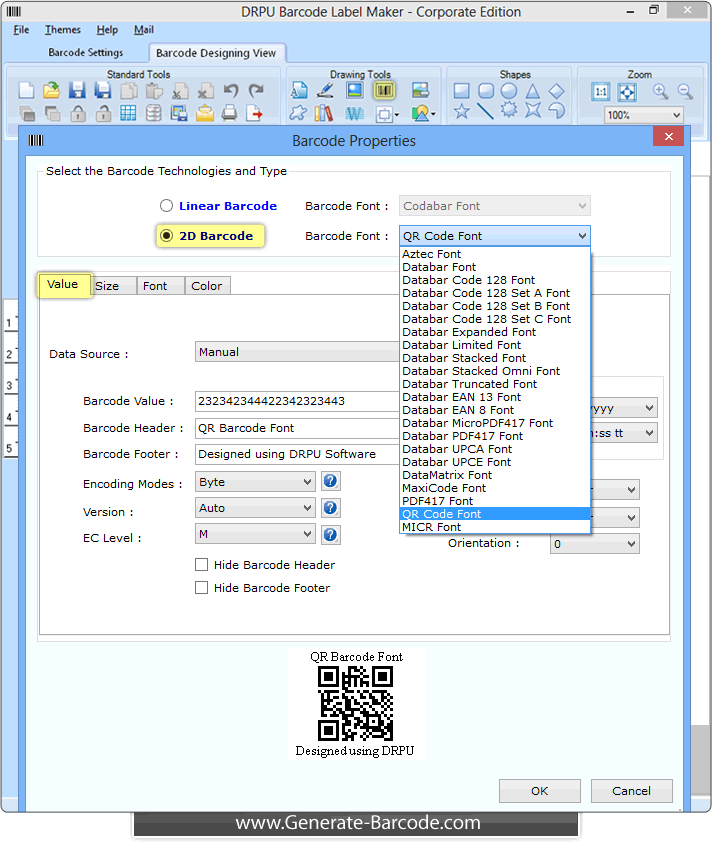
Task: Open the Encoding Modes dropdown
Action: coord(255,482)
